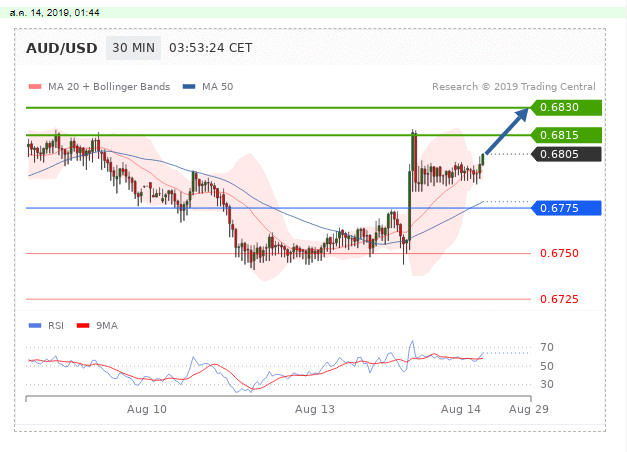
Task: Click the 9MA legend text
Action: 107,326
